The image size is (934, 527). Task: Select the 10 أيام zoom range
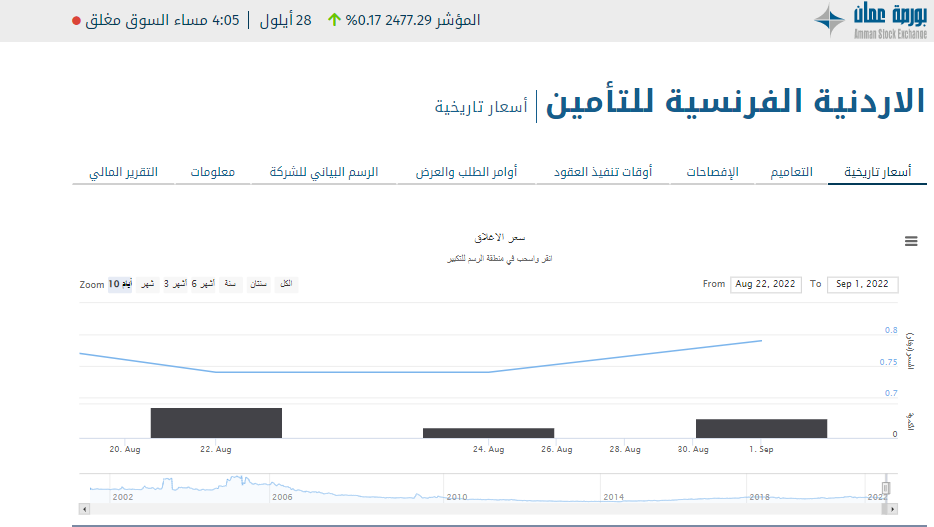(119, 284)
